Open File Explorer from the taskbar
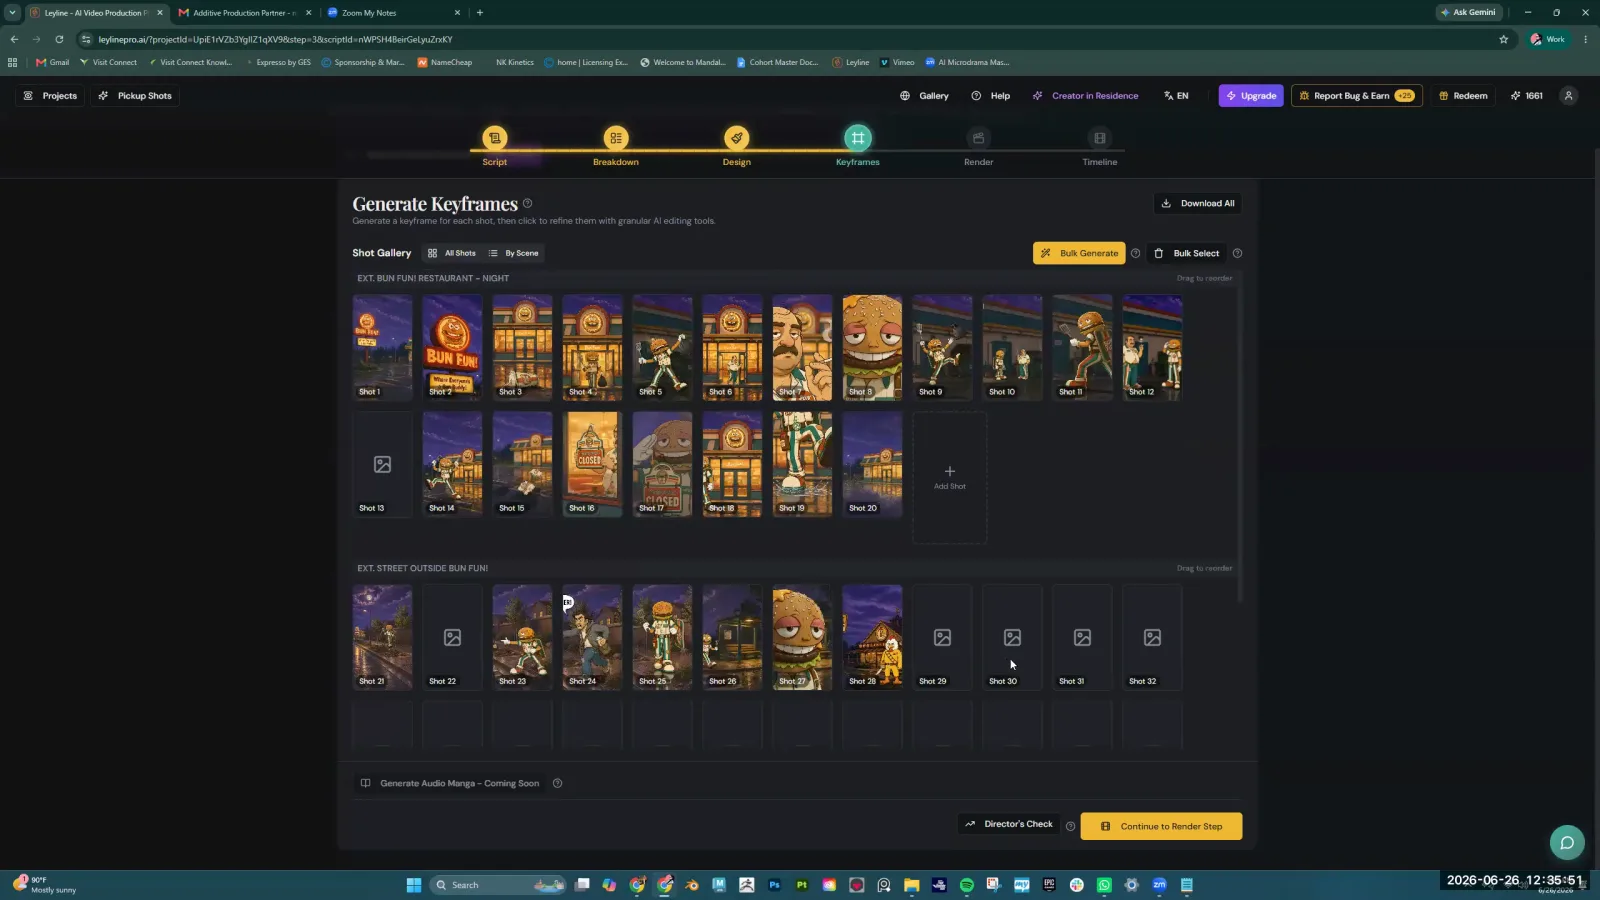 click(911, 885)
